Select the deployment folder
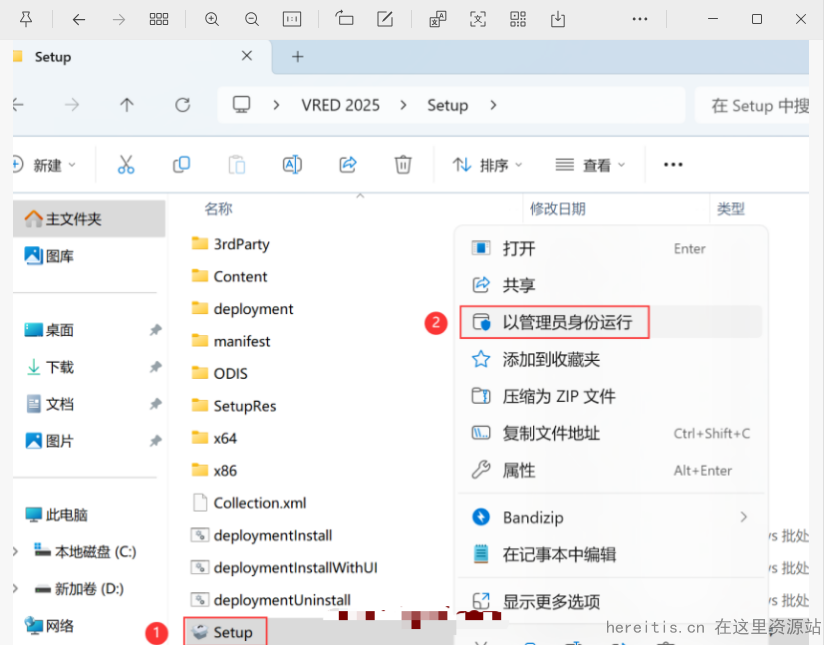The image size is (824, 645). click(x=242, y=309)
